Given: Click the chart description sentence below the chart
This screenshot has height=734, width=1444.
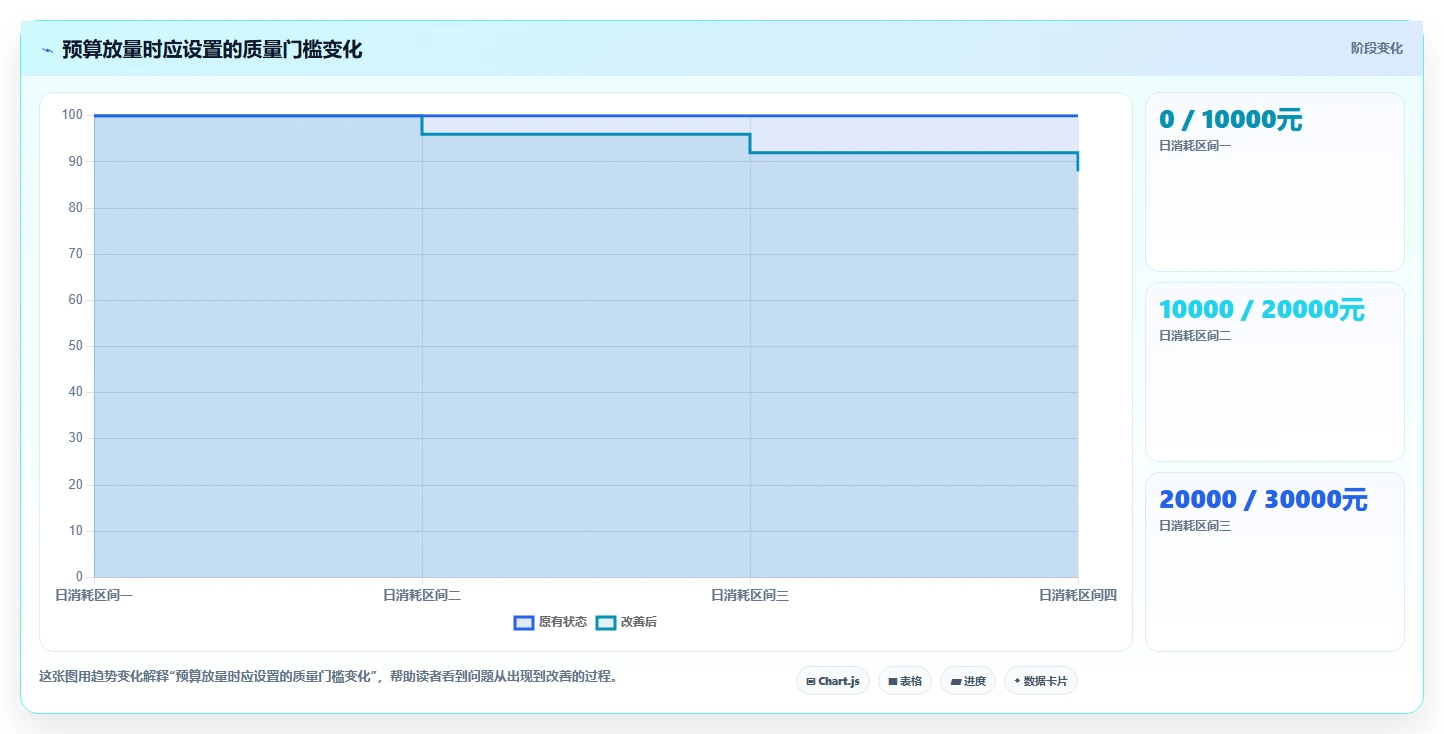Looking at the screenshot, I should 331,677.
